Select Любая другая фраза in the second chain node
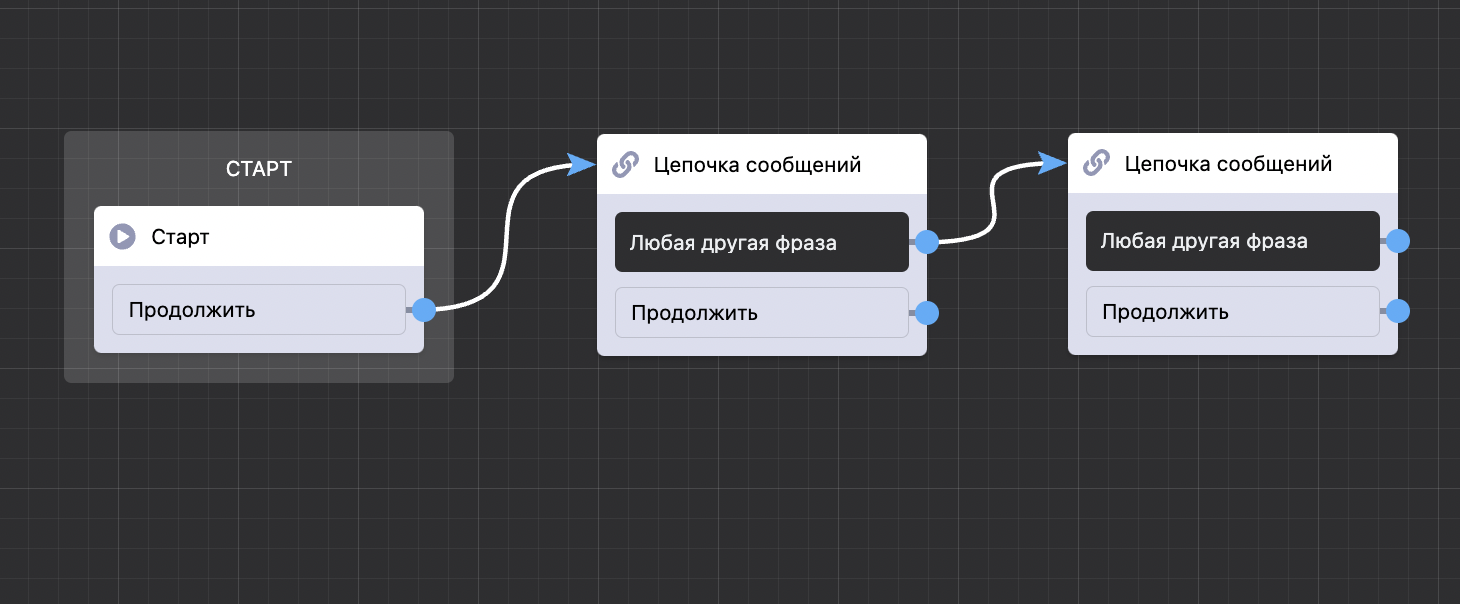The image size is (1460, 604). click(x=1232, y=241)
